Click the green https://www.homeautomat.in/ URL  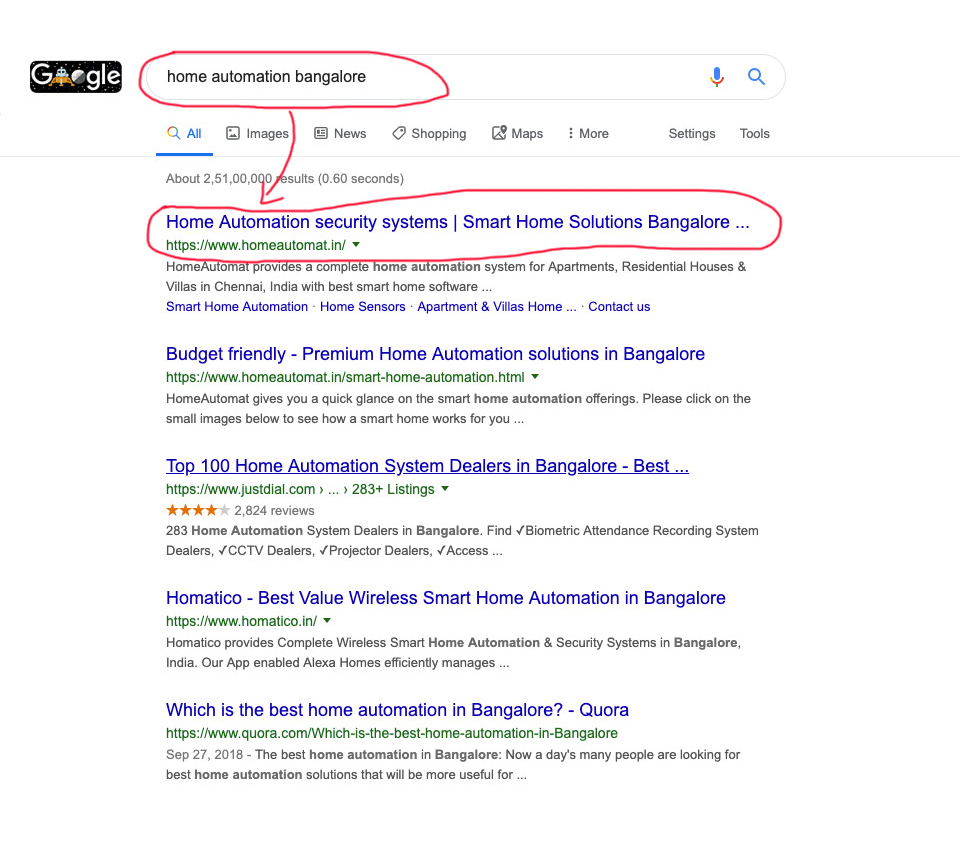[x=256, y=245]
